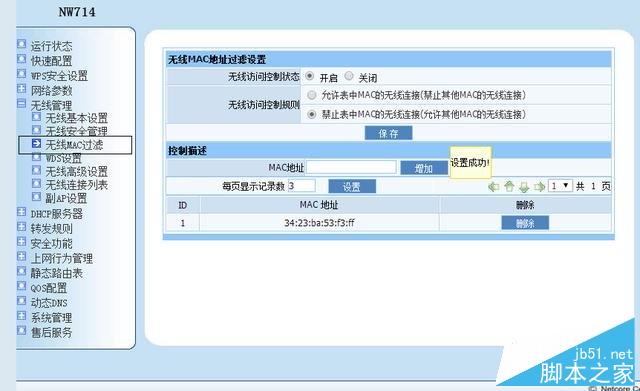Expand the DHCP服务器 plus icon
The image size is (640, 391).
point(22,212)
